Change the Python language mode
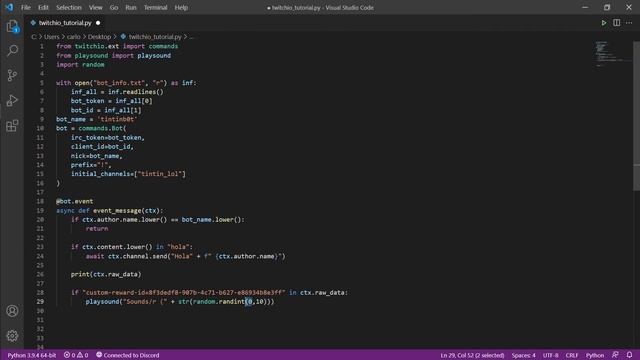The image size is (640, 360). pos(595,355)
